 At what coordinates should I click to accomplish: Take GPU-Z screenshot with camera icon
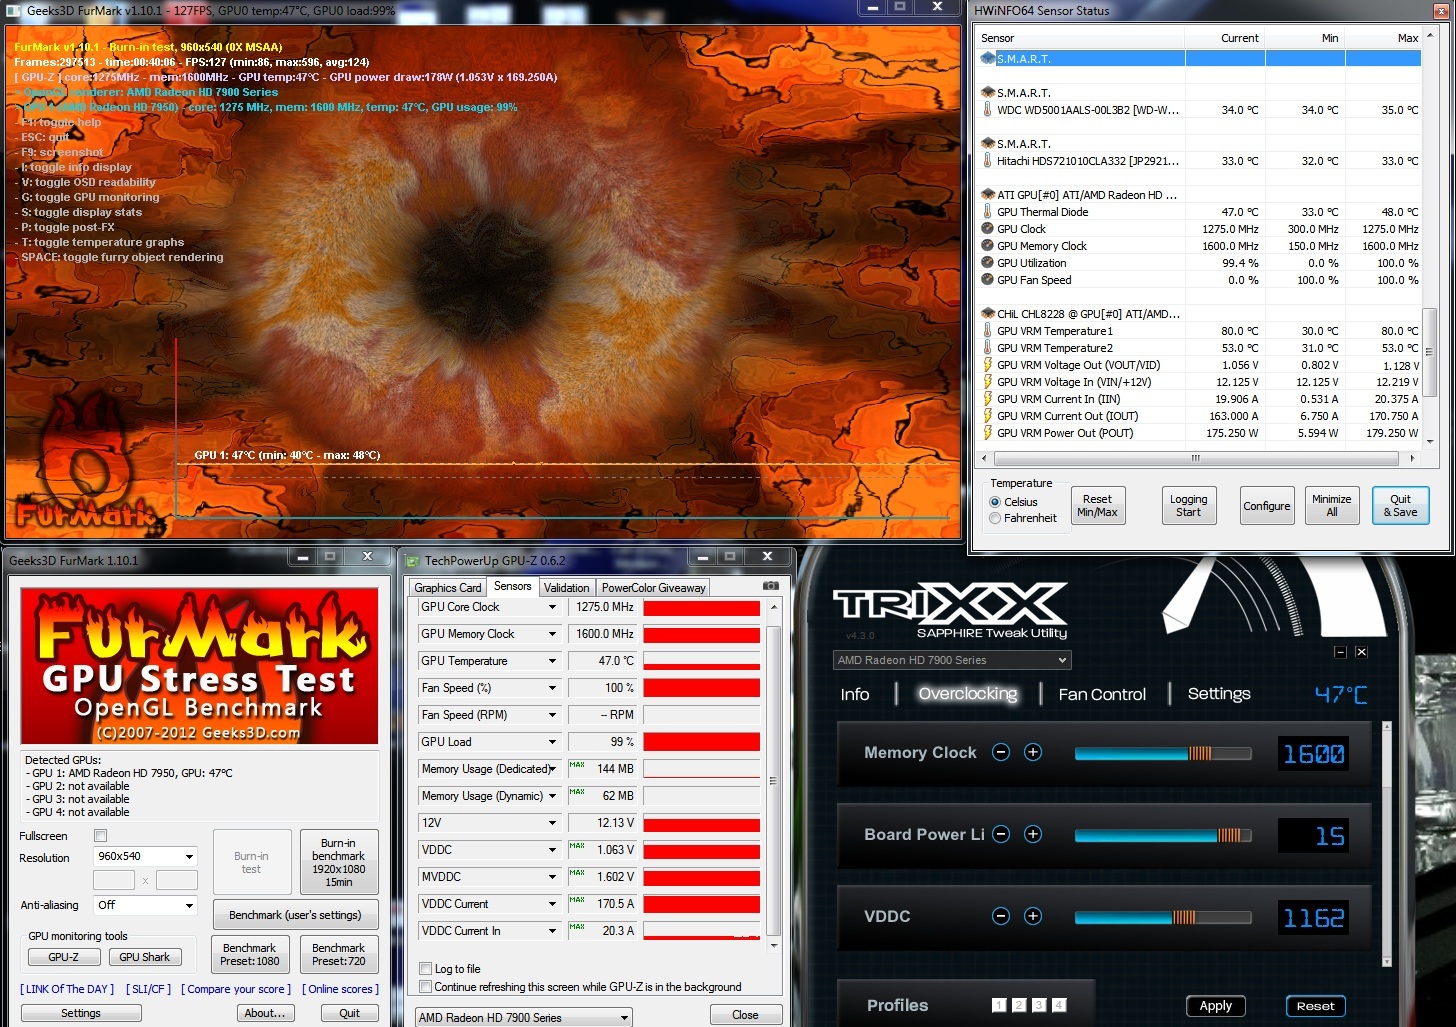coord(771,586)
